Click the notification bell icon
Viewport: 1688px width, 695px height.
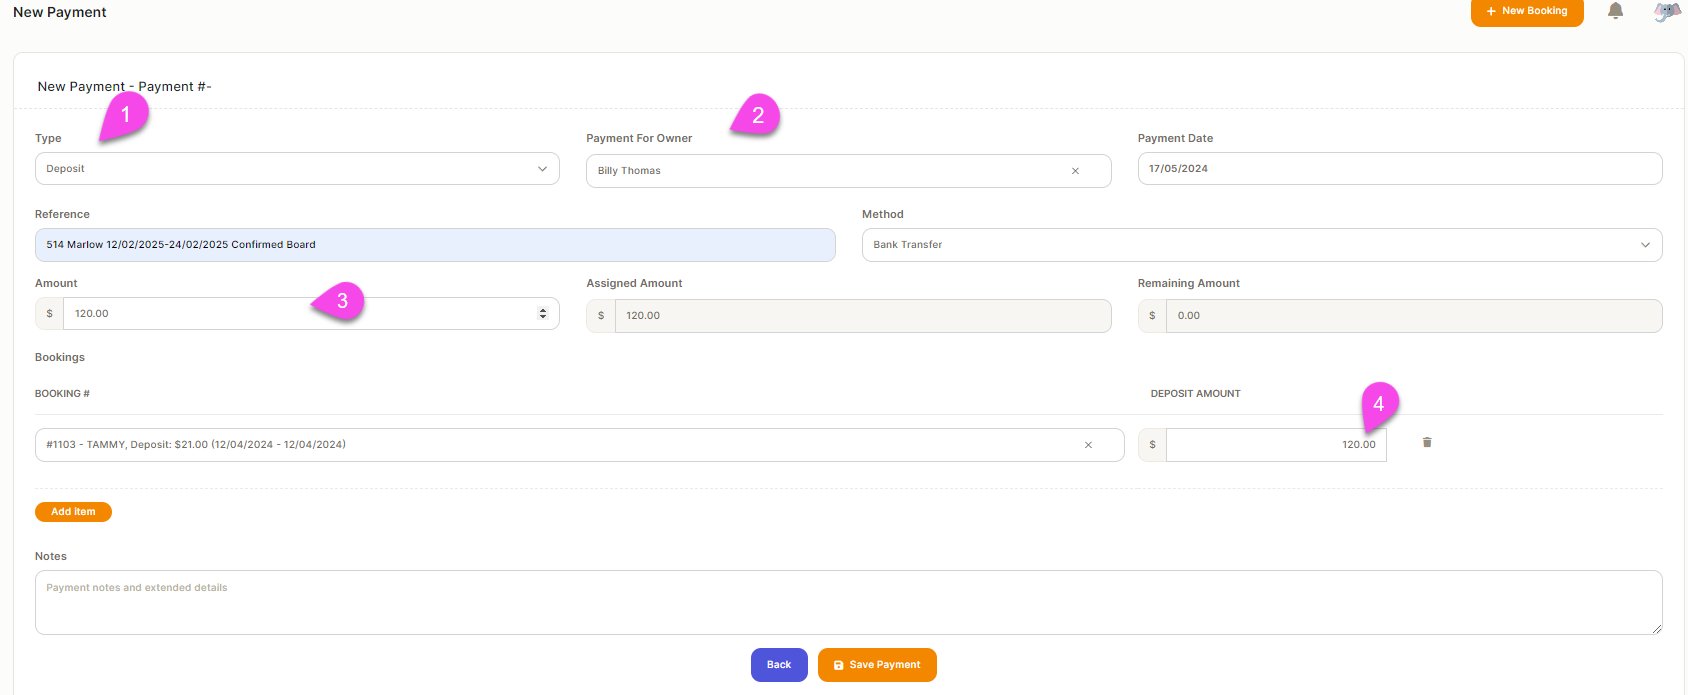1615,11
